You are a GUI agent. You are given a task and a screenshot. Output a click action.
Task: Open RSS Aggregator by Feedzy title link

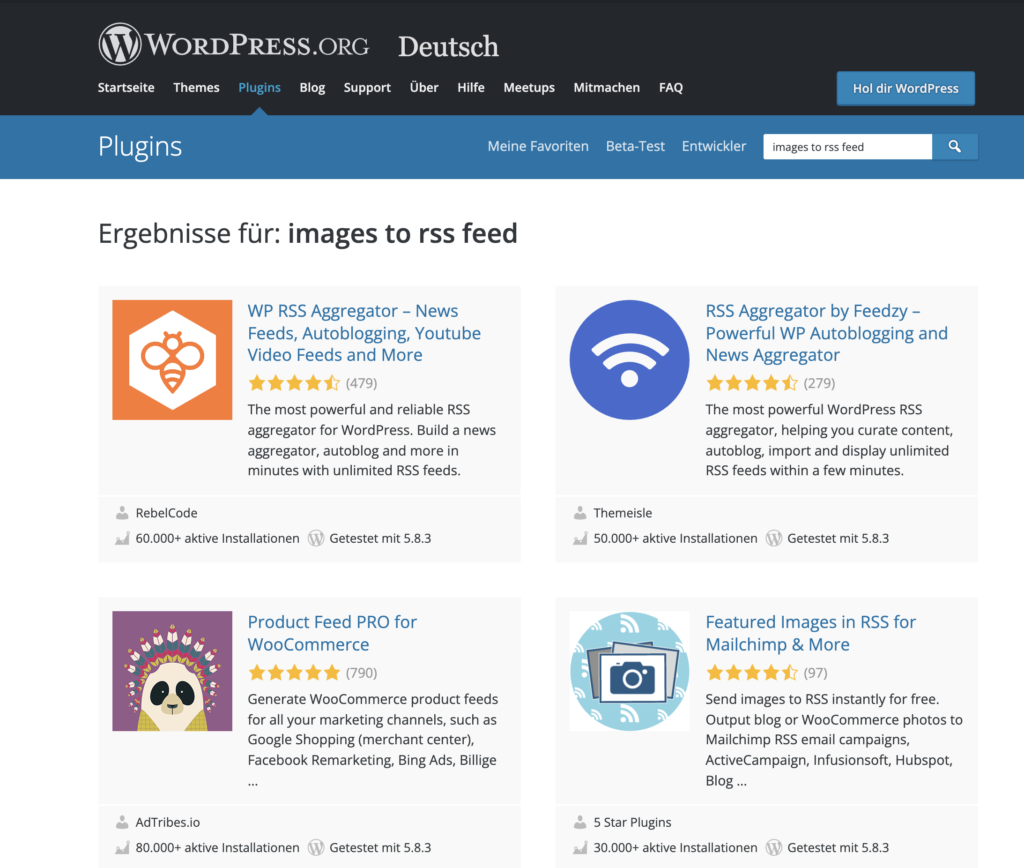(827, 333)
